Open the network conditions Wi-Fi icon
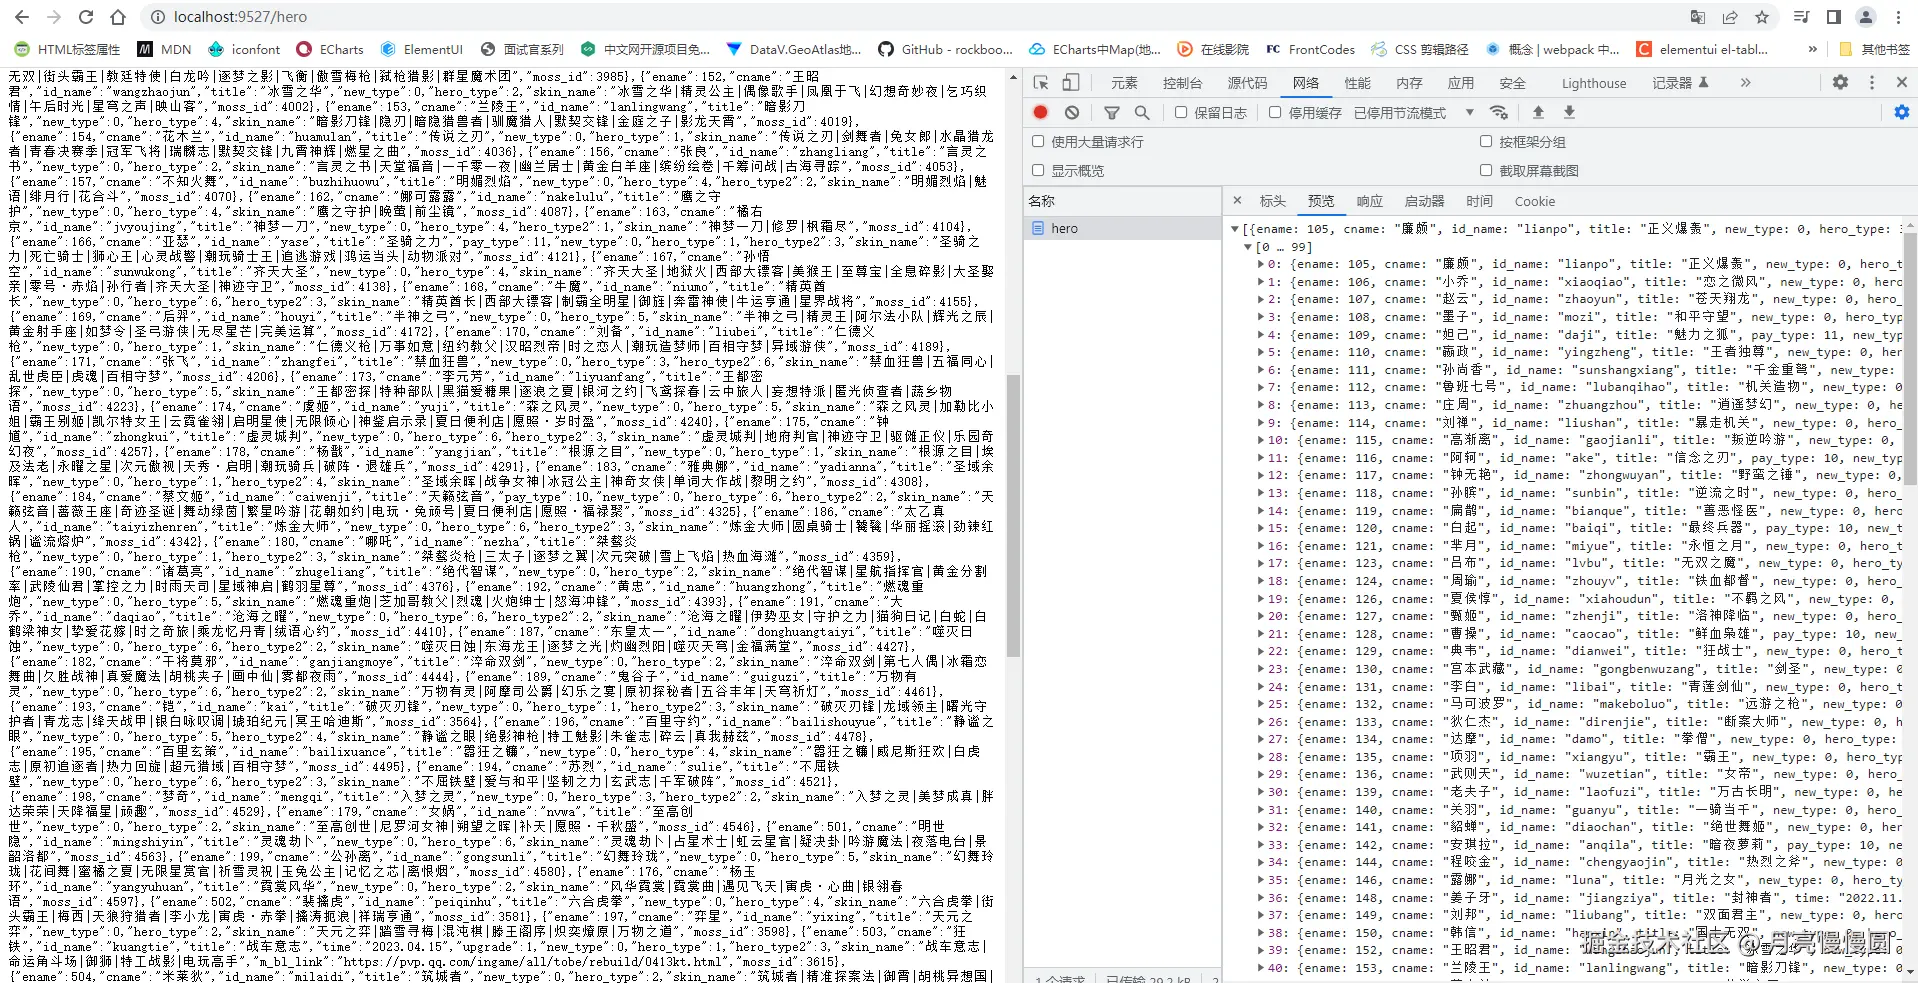This screenshot has height=983, width=1918. pos(1498,113)
